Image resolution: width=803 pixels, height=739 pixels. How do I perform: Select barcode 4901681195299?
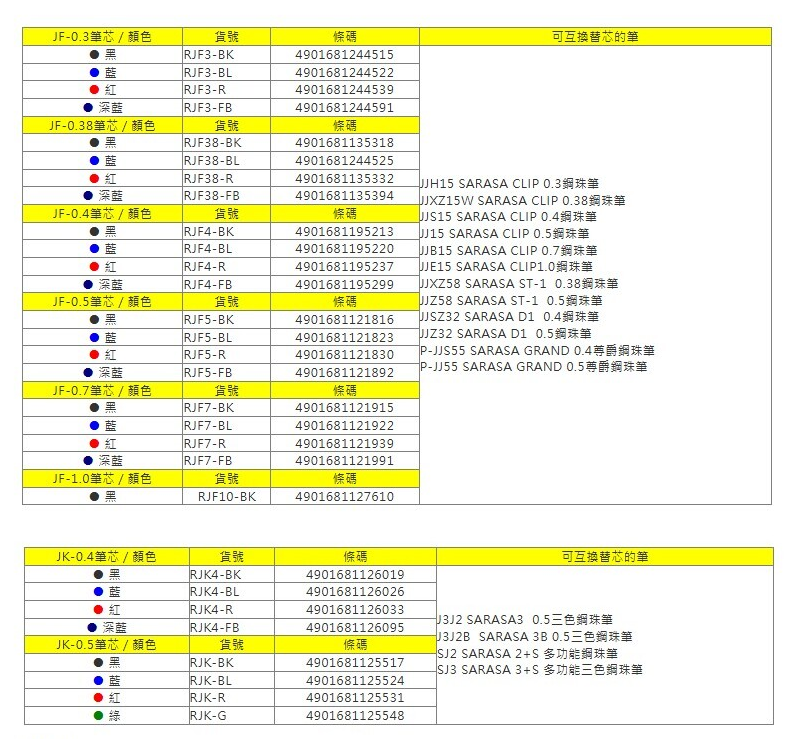point(345,285)
